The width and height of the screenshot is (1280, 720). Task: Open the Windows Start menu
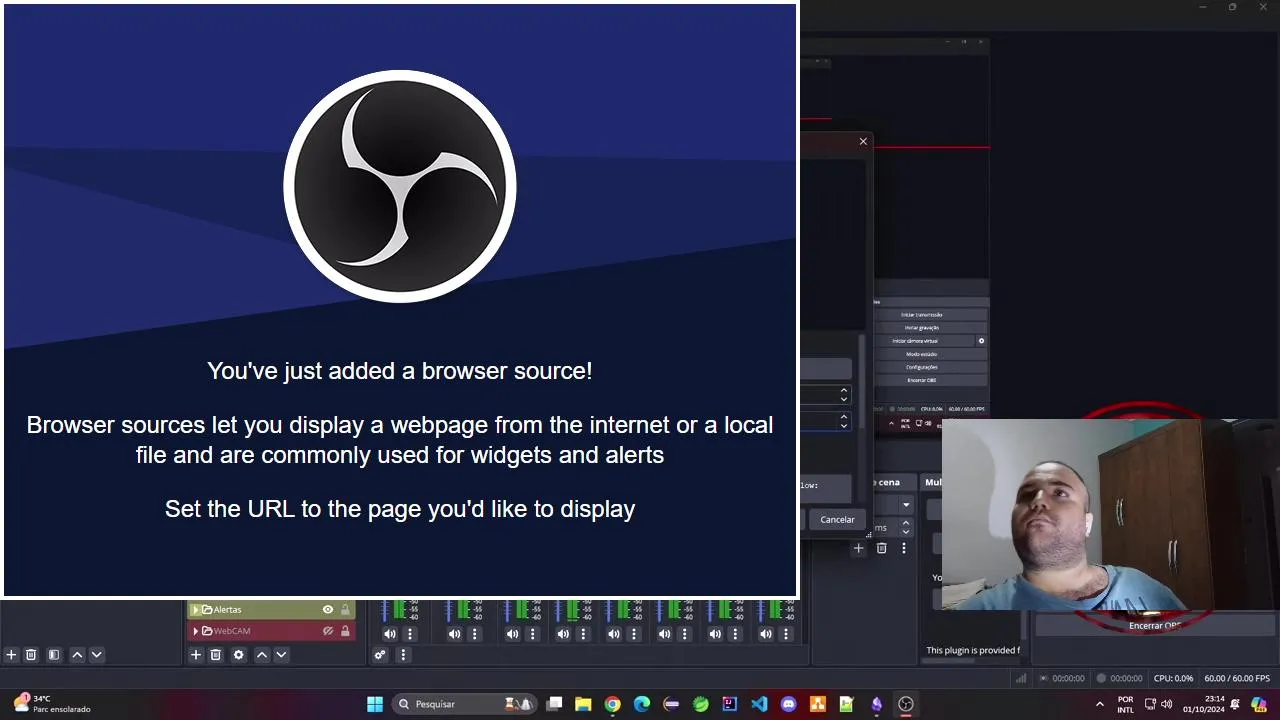pos(375,704)
